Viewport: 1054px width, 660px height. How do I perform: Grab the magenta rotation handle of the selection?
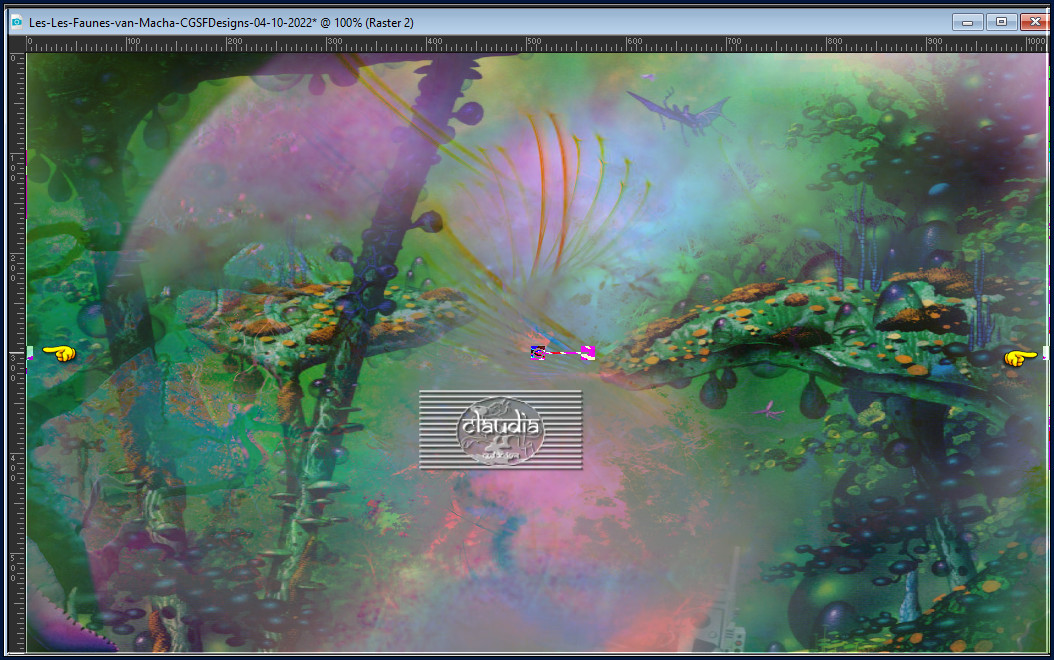click(587, 352)
